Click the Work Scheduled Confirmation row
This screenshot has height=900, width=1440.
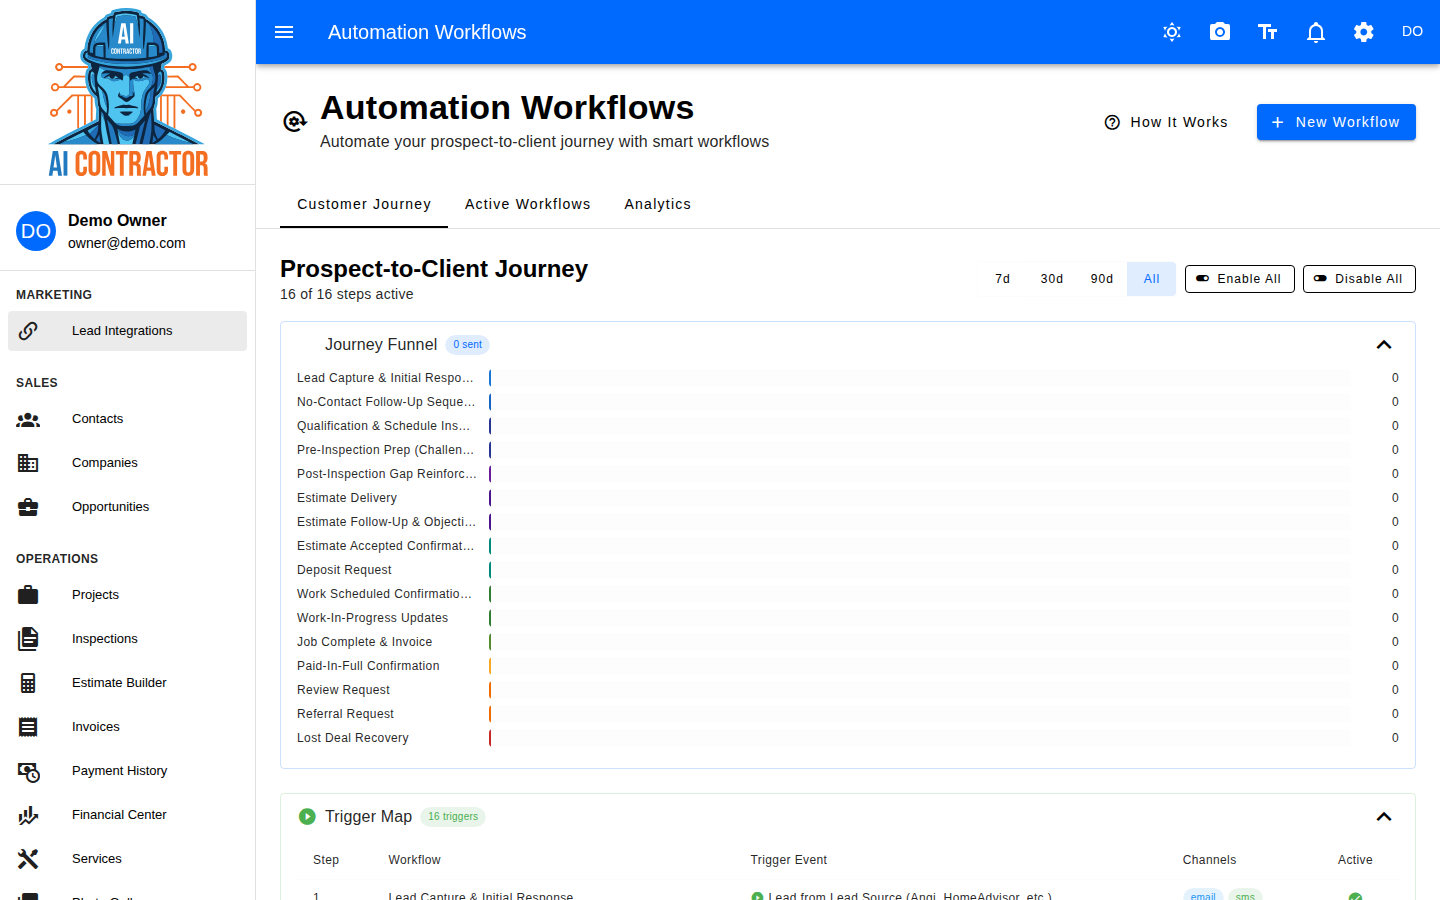click(x=848, y=594)
